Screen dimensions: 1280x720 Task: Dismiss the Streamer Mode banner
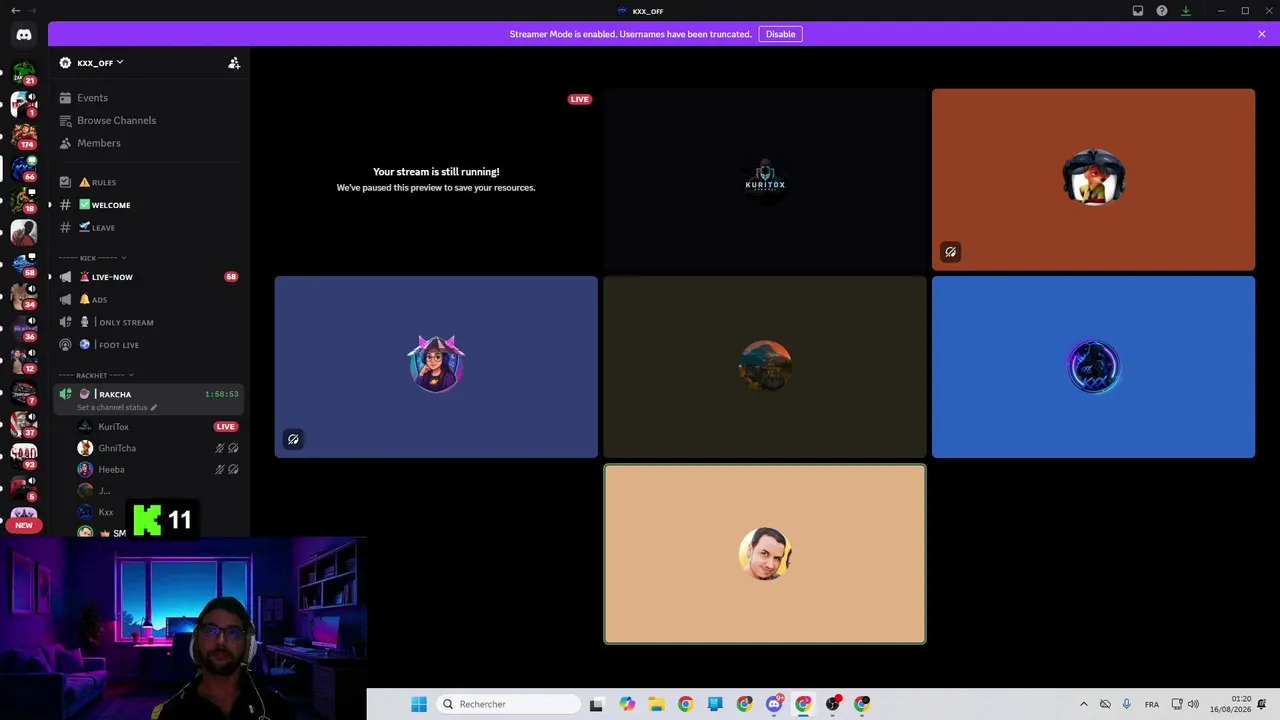tap(1262, 34)
